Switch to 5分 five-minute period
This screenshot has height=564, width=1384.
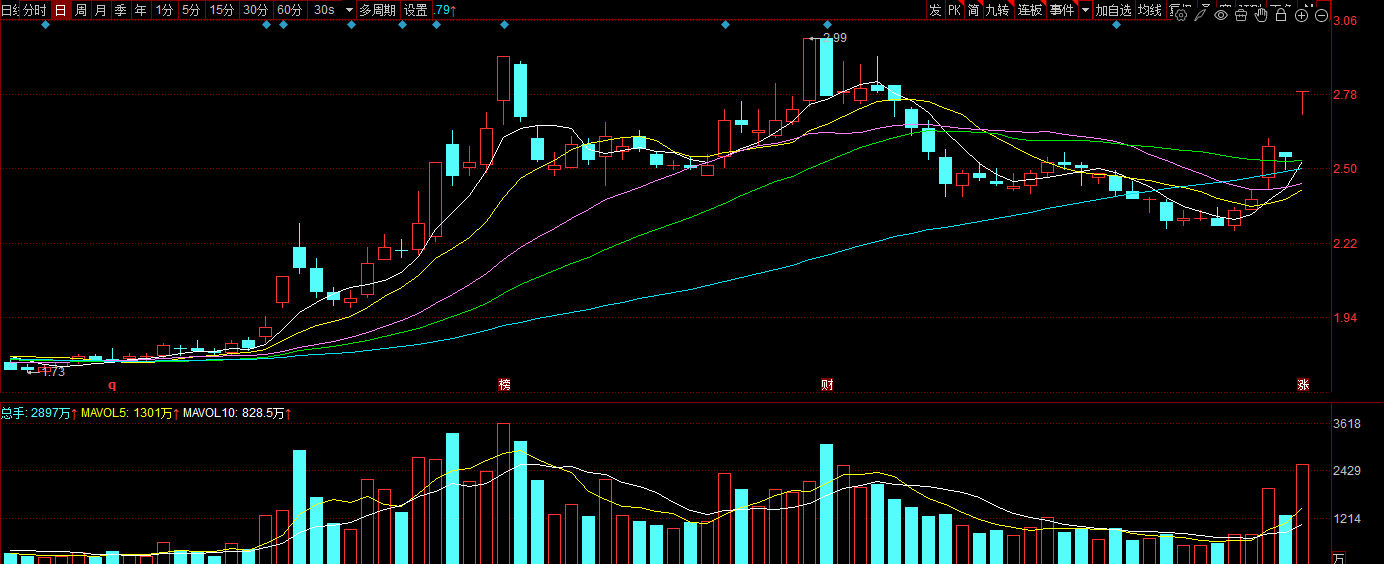(191, 10)
